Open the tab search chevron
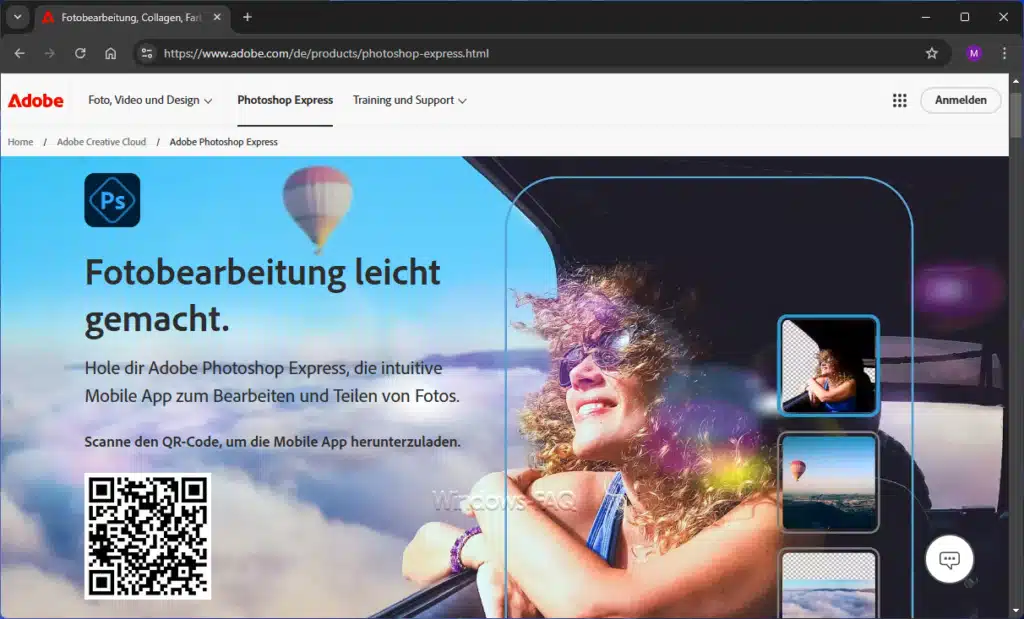The width and height of the screenshot is (1024, 619). click(16, 17)
